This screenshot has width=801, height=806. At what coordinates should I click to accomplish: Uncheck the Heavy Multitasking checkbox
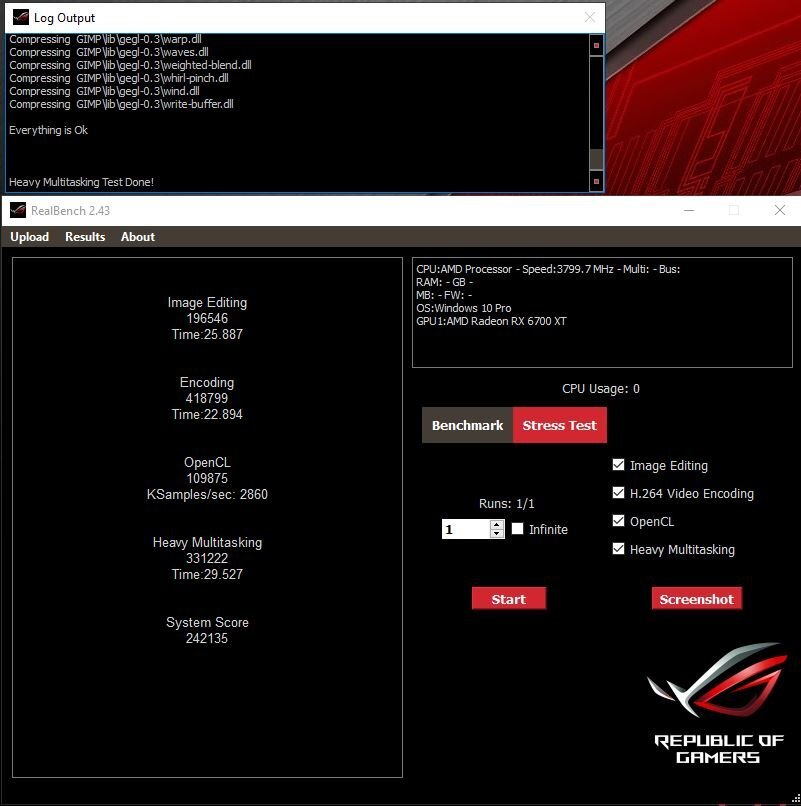pyautogui.click(x=618, y=549)
